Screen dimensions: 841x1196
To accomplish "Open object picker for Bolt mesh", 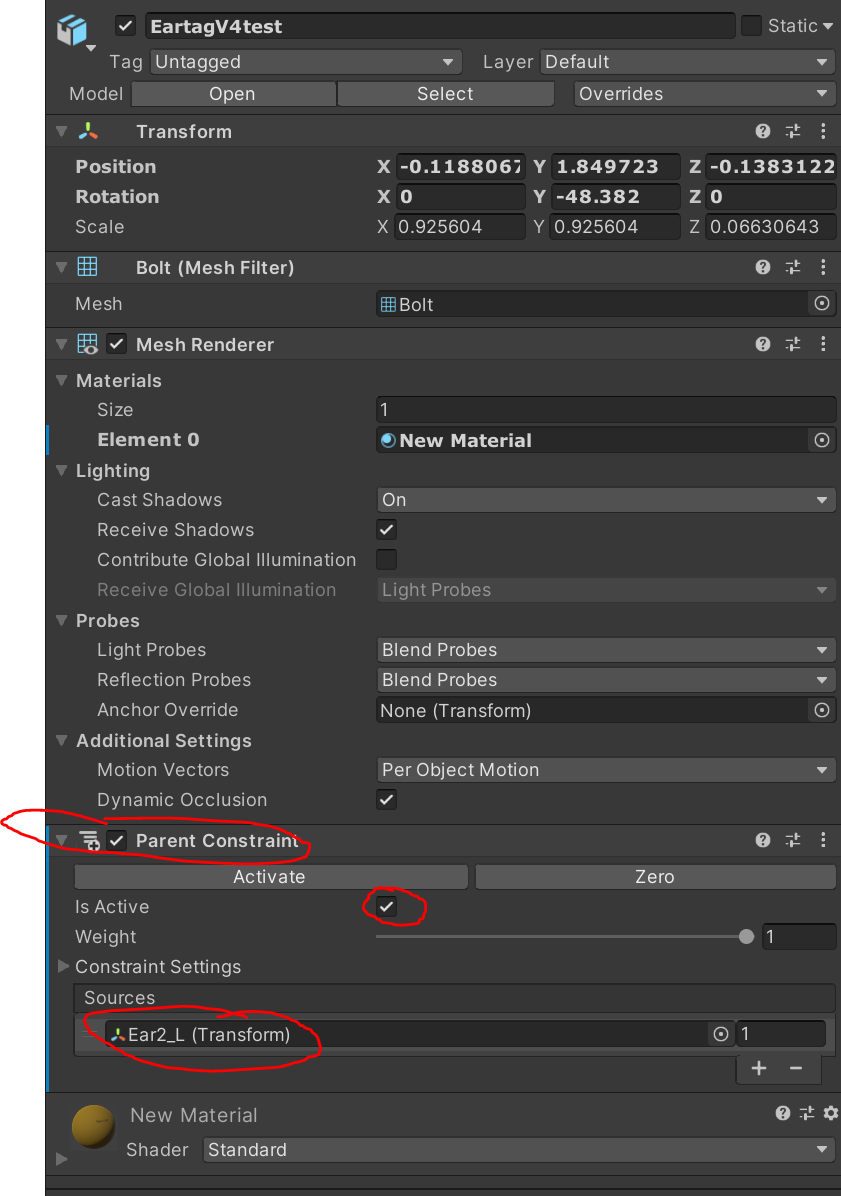I will click(822, 304).
